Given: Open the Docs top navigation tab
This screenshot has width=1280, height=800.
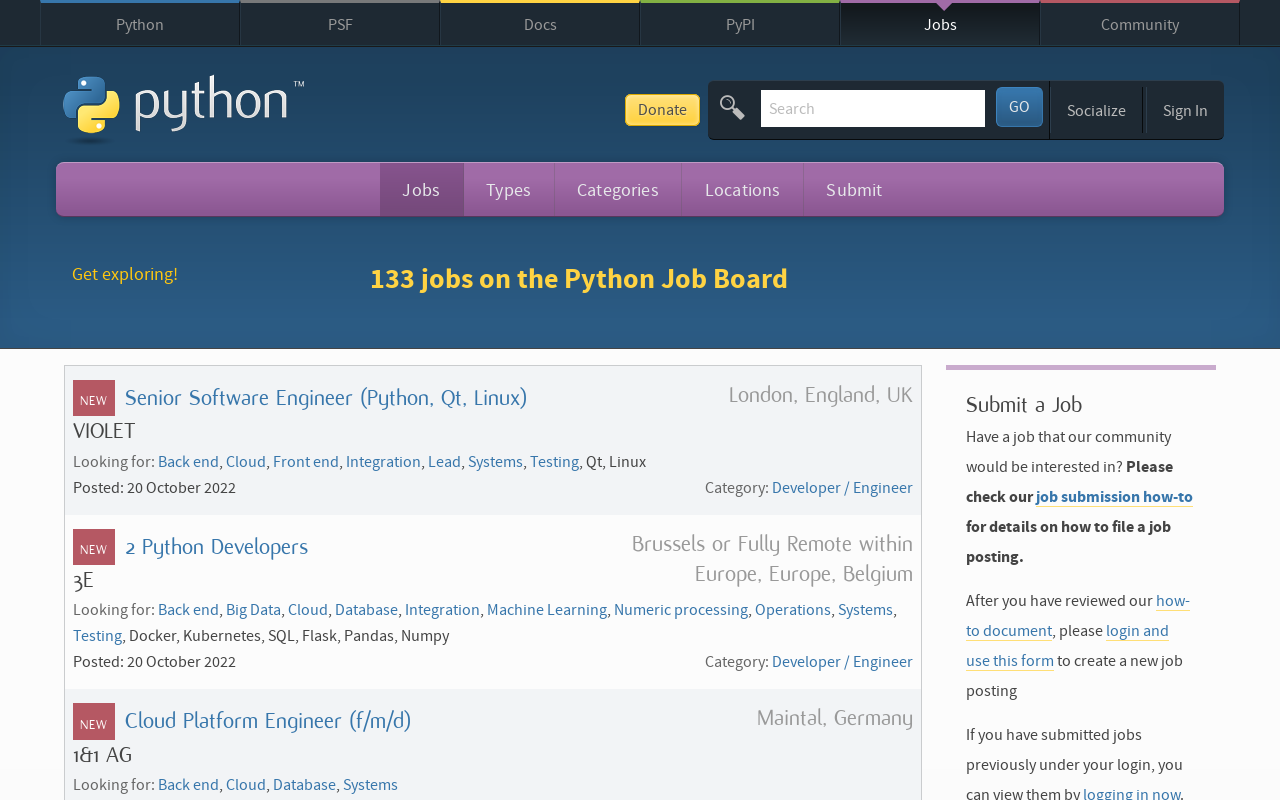Looking at the screenshot, I should tap(540, 24).
